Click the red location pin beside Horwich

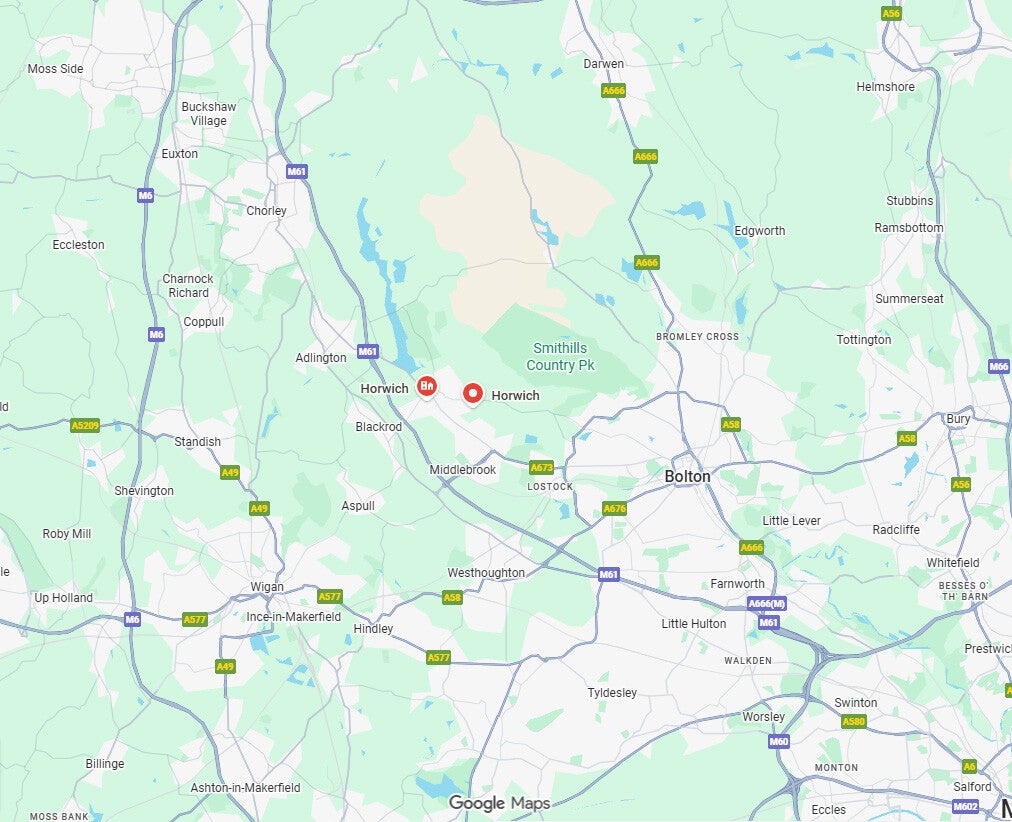(473, 394)
